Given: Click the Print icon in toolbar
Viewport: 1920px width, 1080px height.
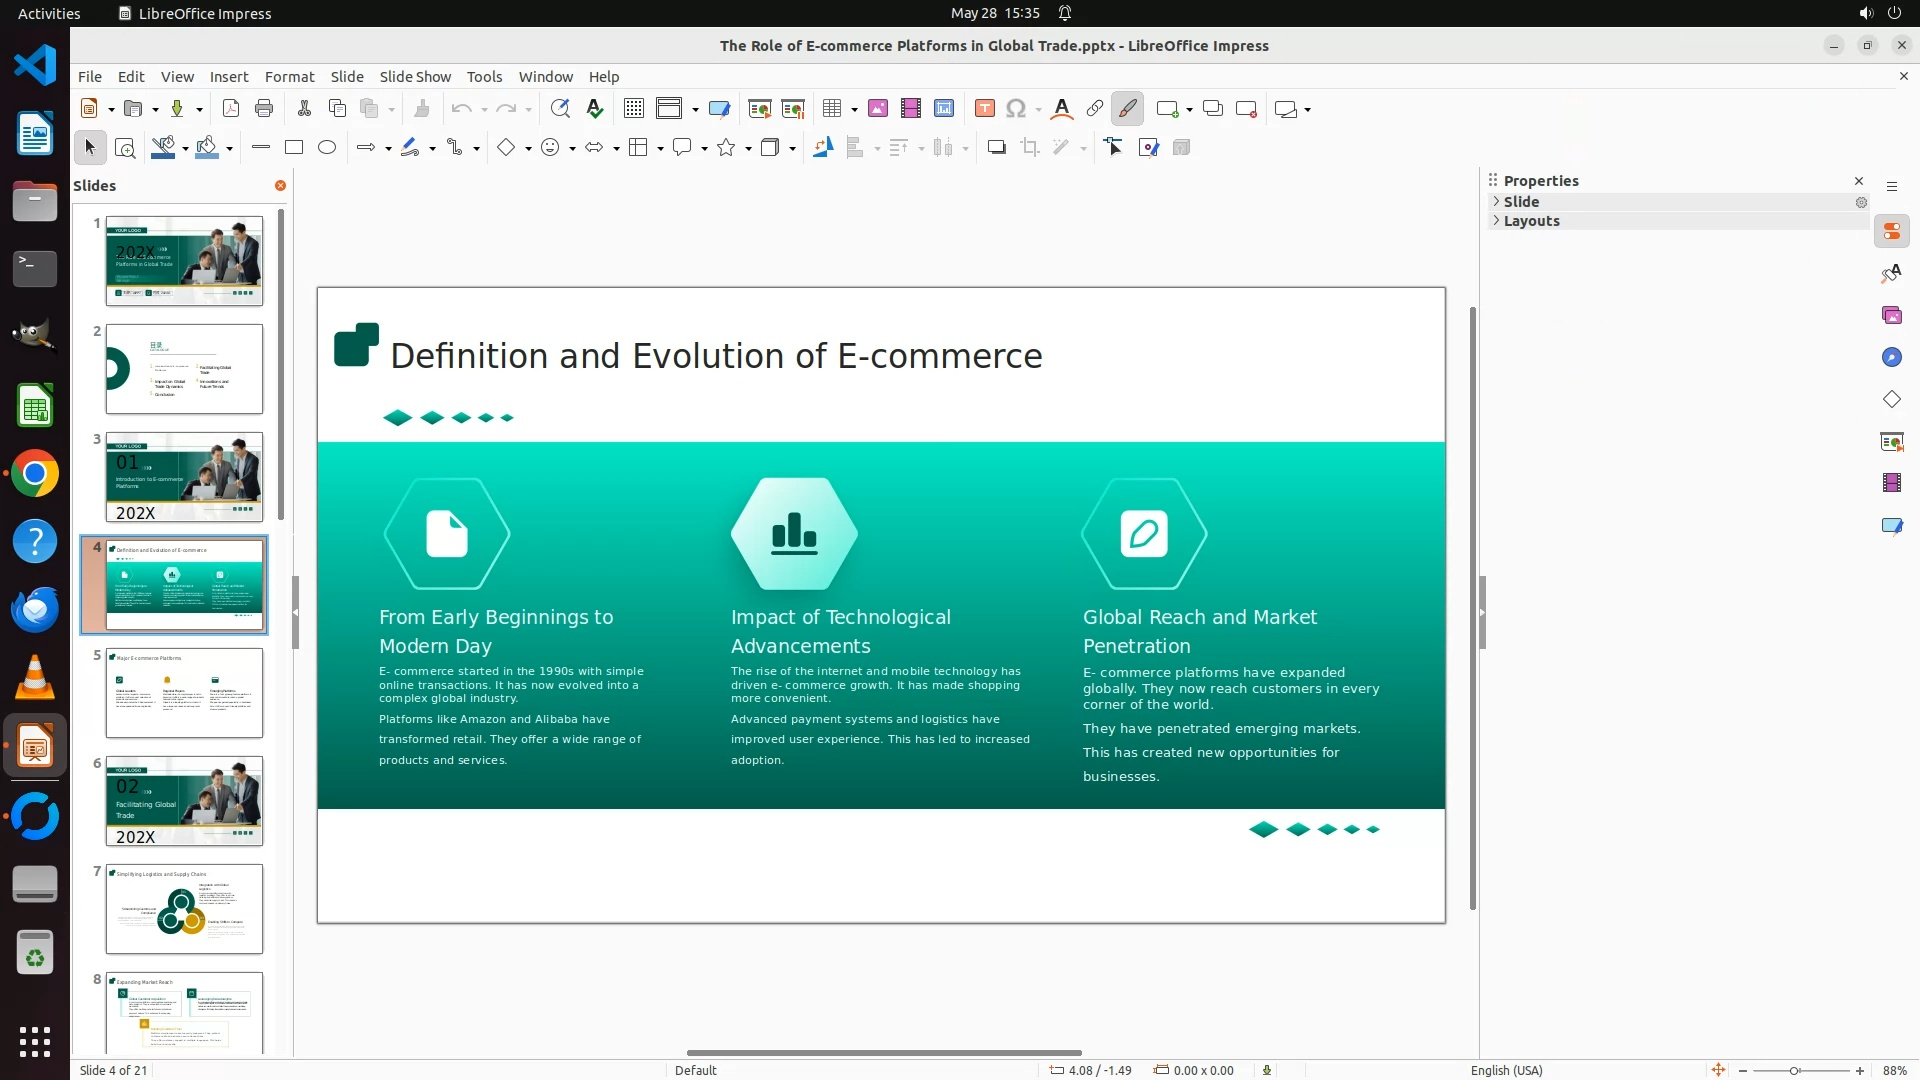Looking at the screenshot, I should click(264, 109).
